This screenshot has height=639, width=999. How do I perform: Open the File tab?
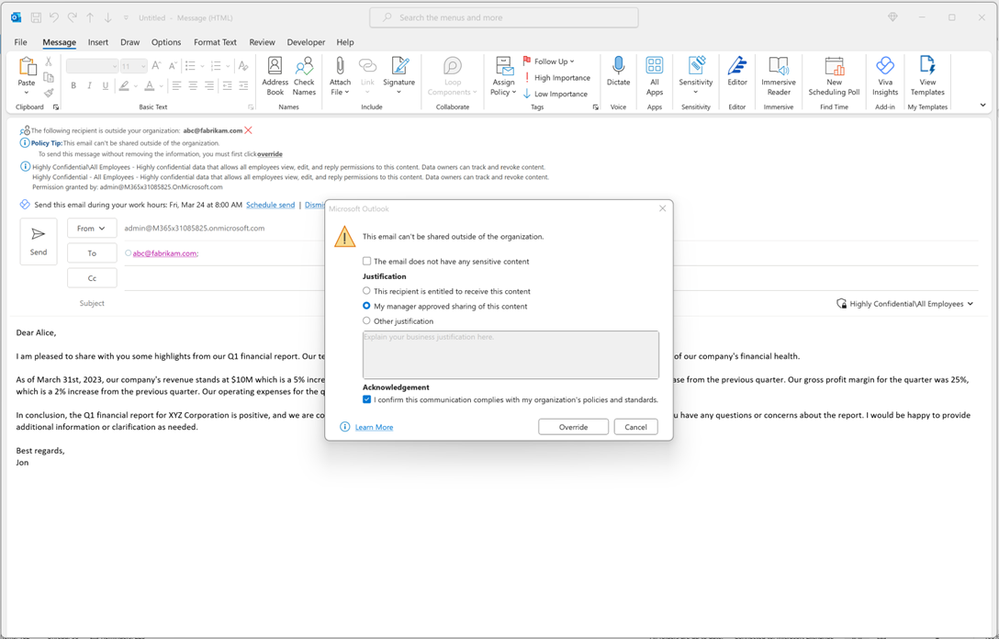(x=21, y=42)
